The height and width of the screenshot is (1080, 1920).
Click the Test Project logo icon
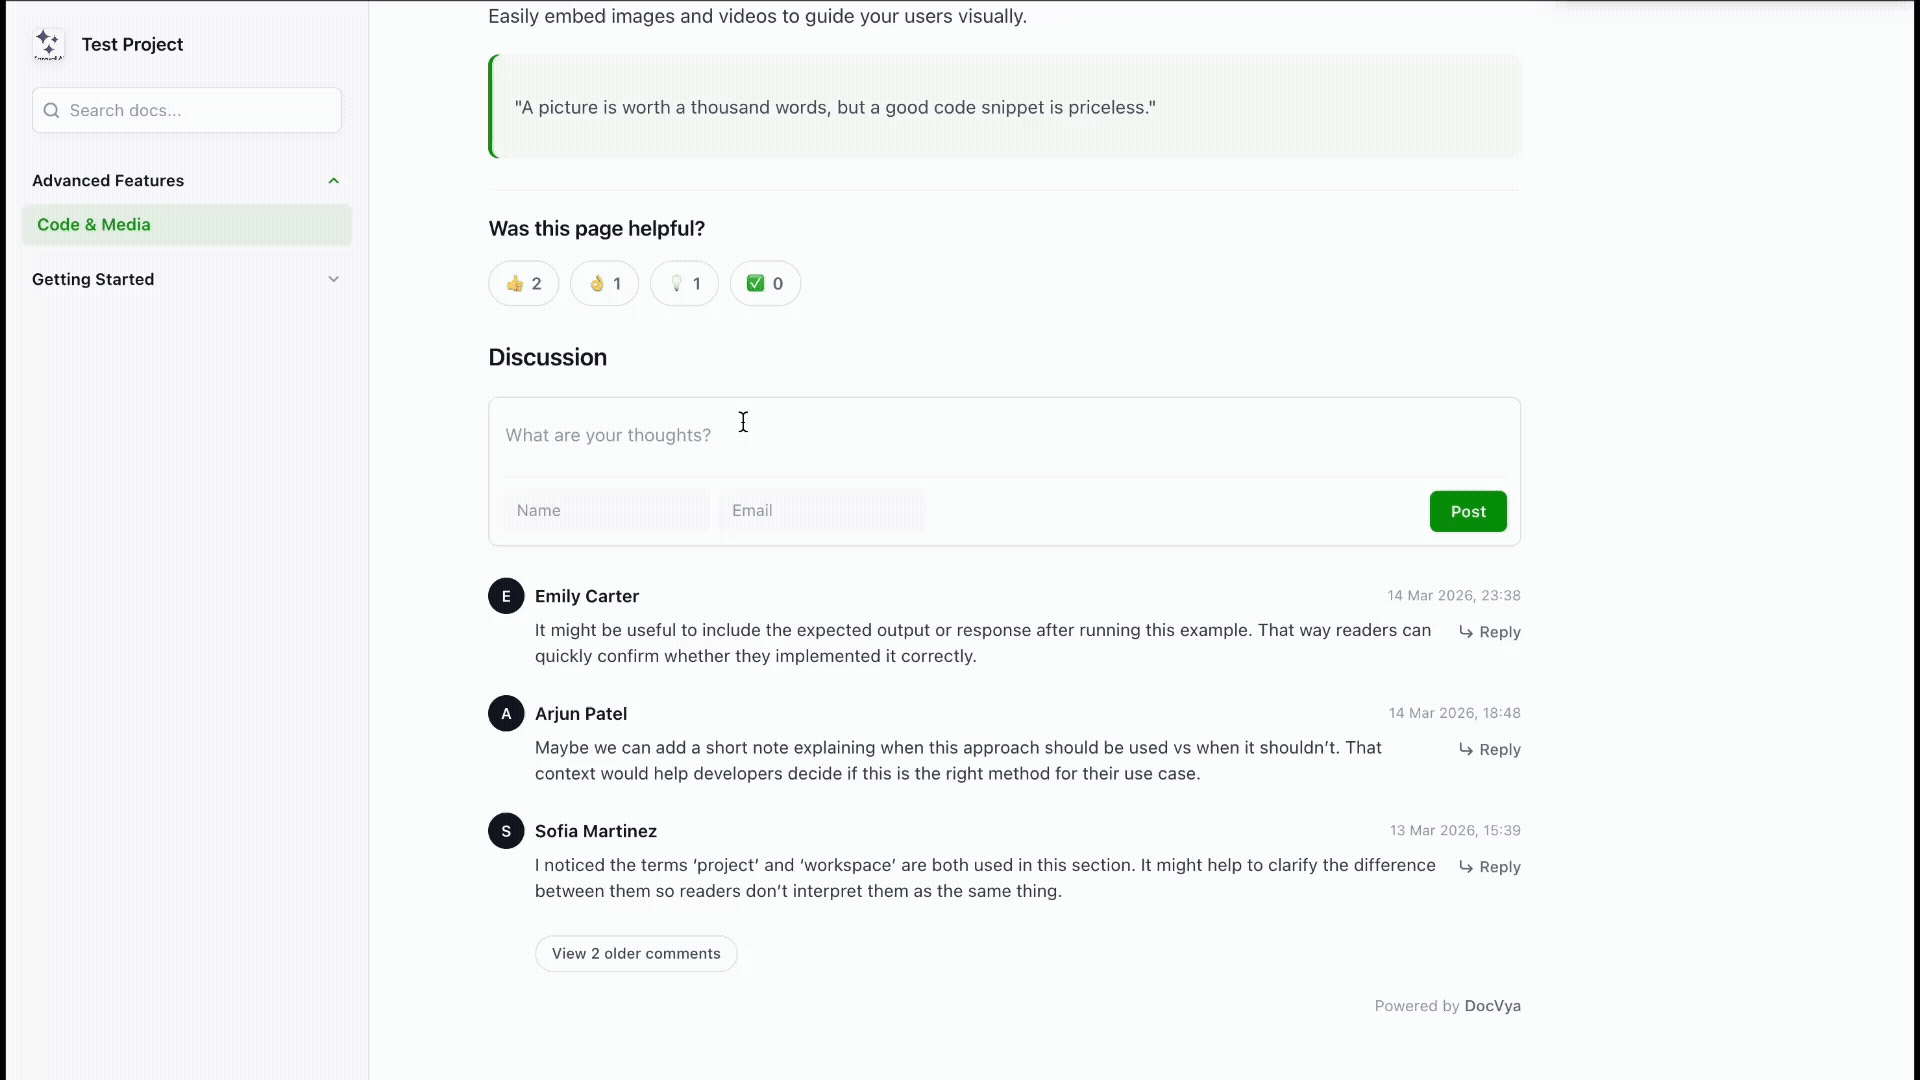[x=48, y=44]
